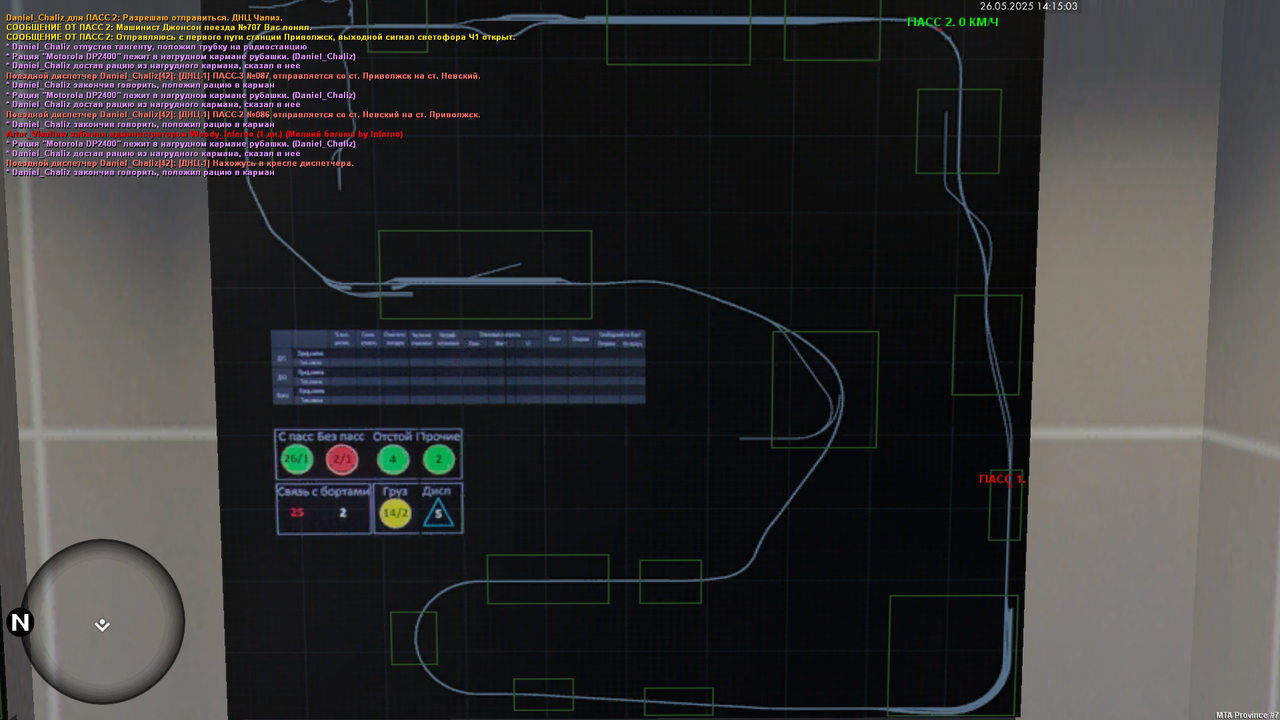Click the red number 25 under Связь с бортами
This screenshot has height=720, width=1280.
[x=297, y=513]
